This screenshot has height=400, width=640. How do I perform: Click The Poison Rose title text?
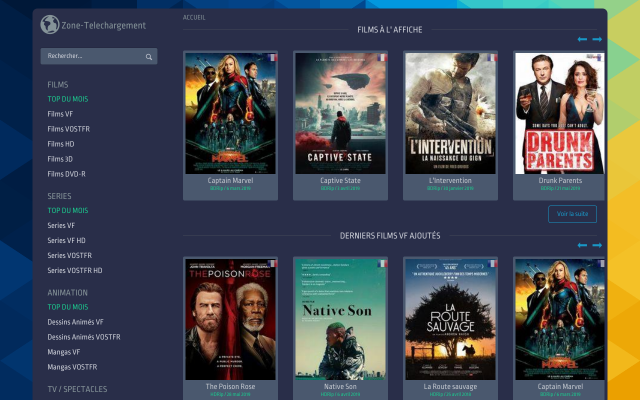coord(230,386)
